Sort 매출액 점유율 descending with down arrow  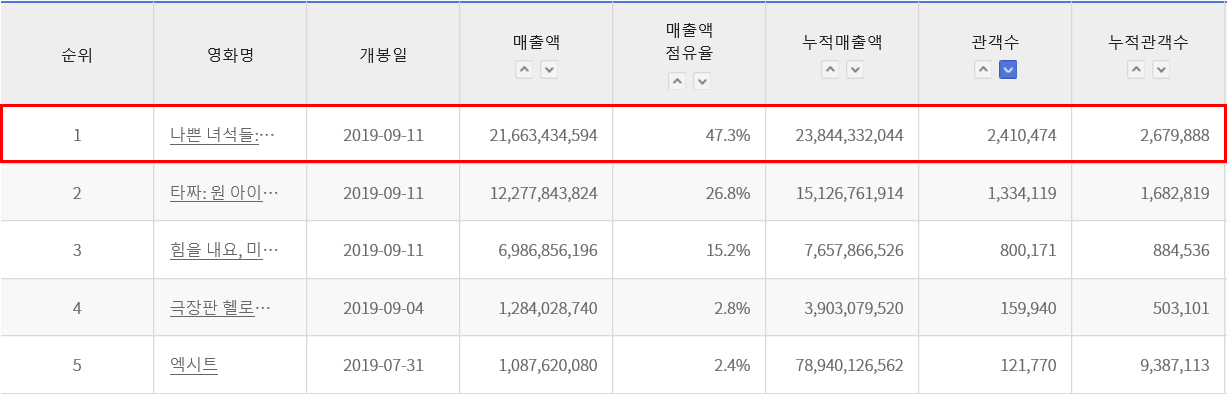click(x=702, y=81)
